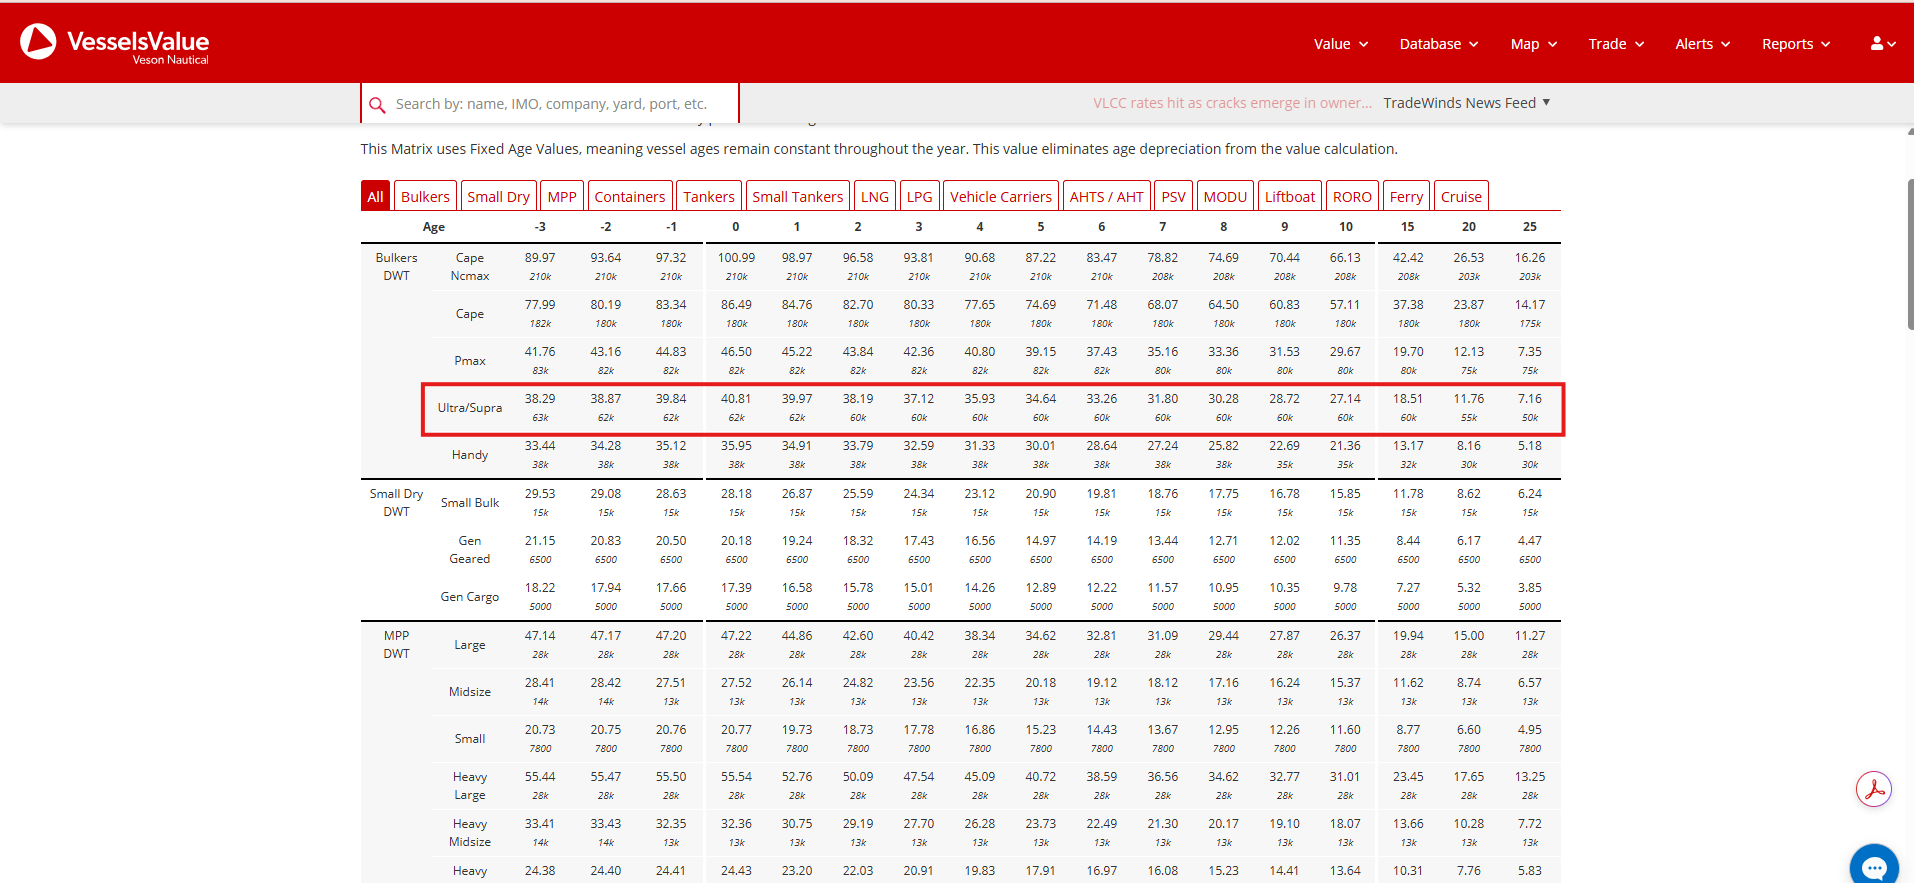Click the age 25 column header

coord(1530,227)
